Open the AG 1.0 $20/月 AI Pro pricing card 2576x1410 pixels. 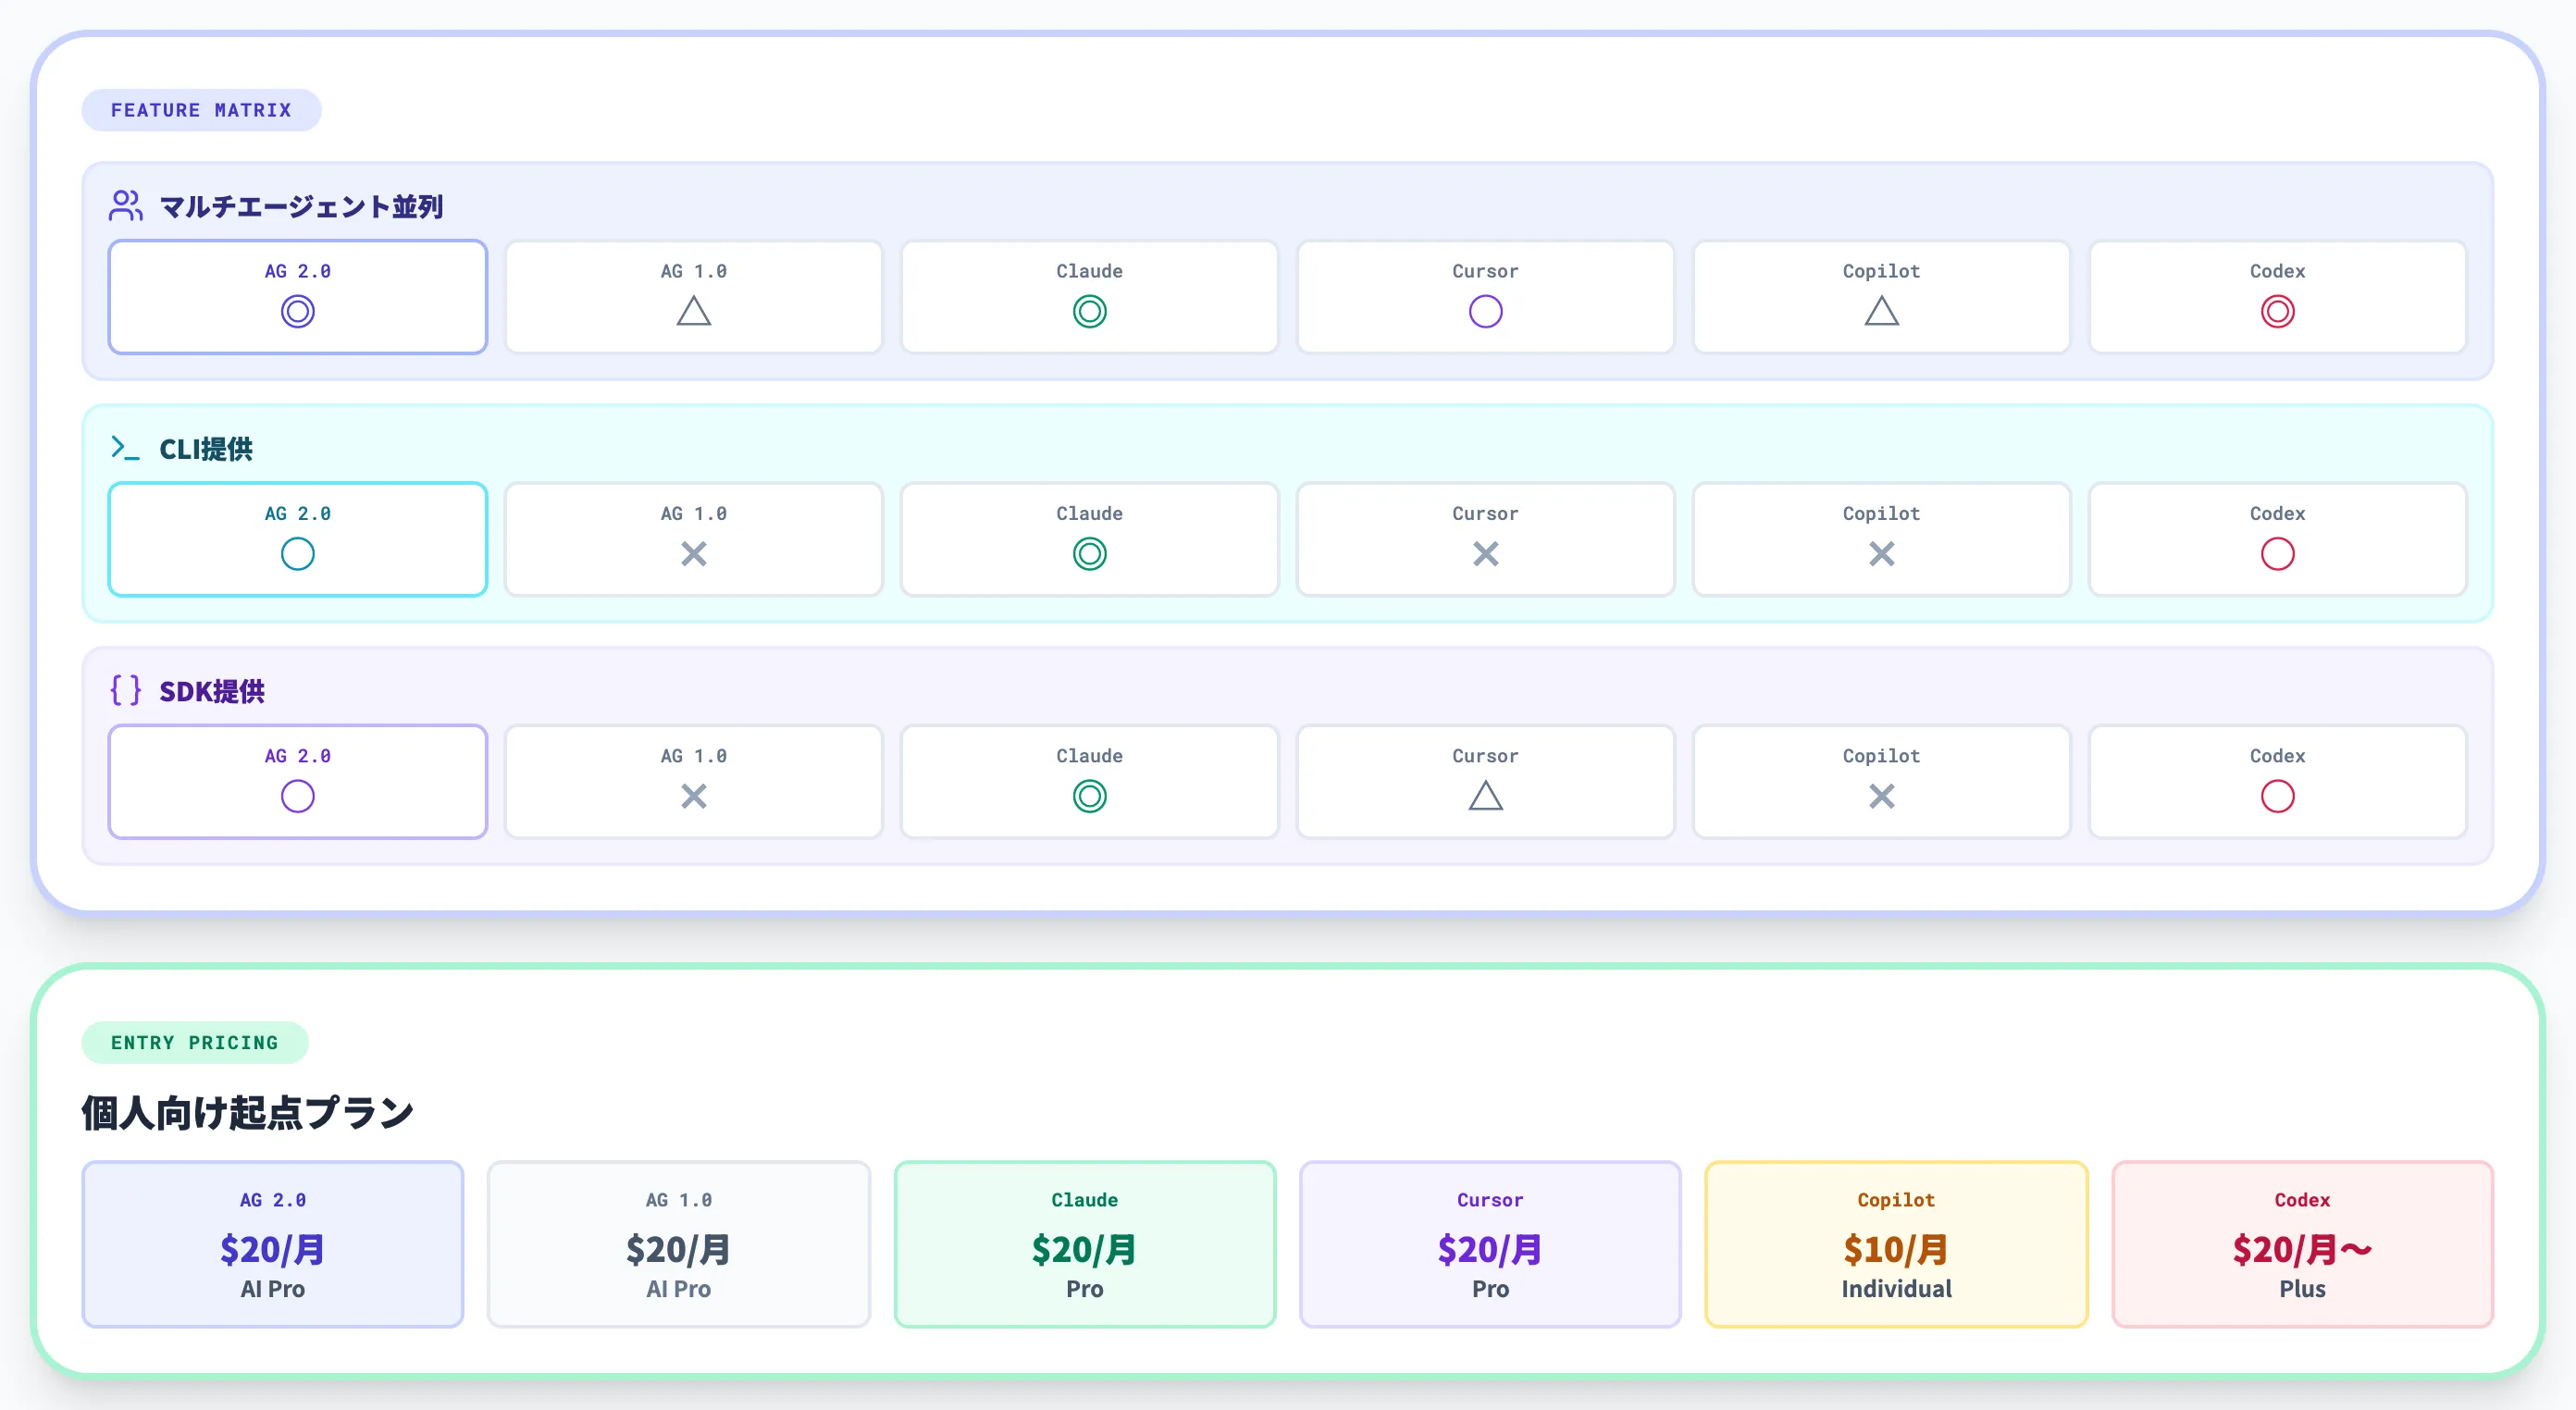coord(679,1244)
